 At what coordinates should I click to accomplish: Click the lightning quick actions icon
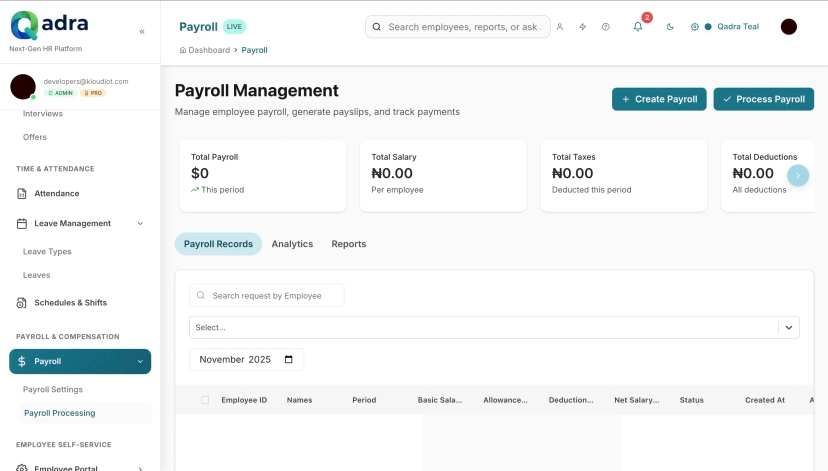[x=583, y=27]
